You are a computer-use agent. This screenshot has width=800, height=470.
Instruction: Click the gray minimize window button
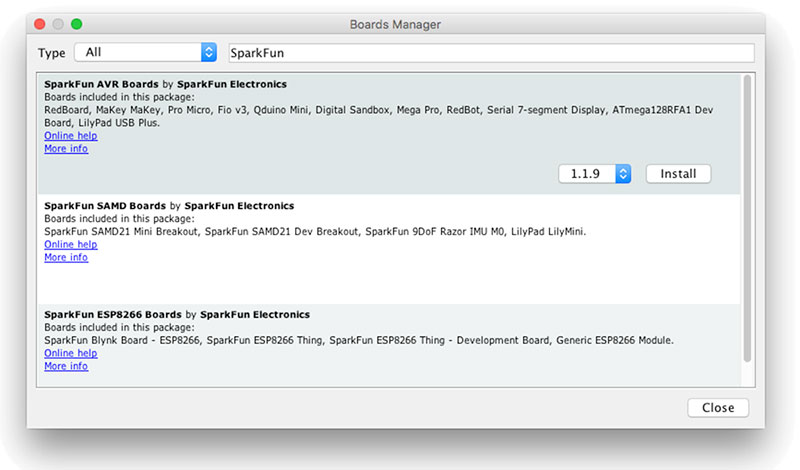58,24
